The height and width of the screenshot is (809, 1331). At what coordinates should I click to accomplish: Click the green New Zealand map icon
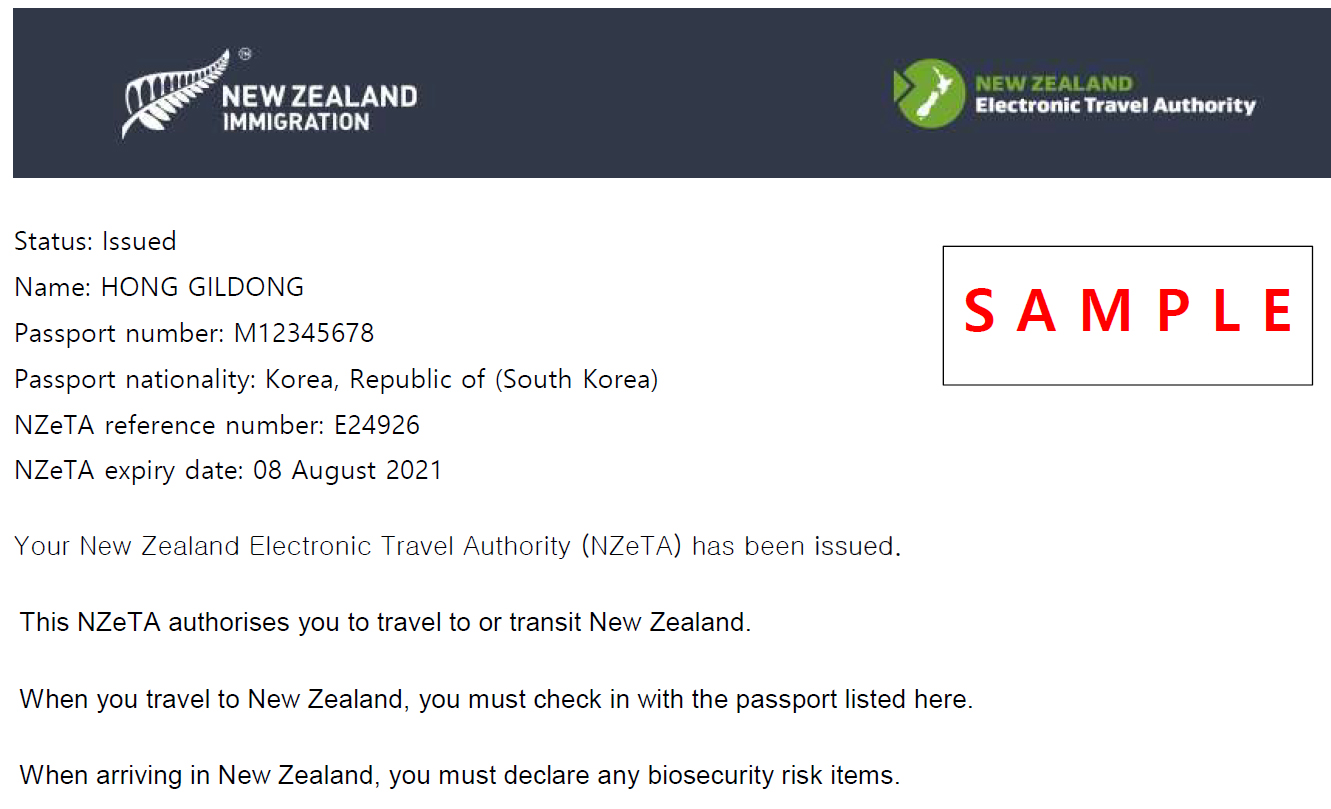[x=929, y=93]
